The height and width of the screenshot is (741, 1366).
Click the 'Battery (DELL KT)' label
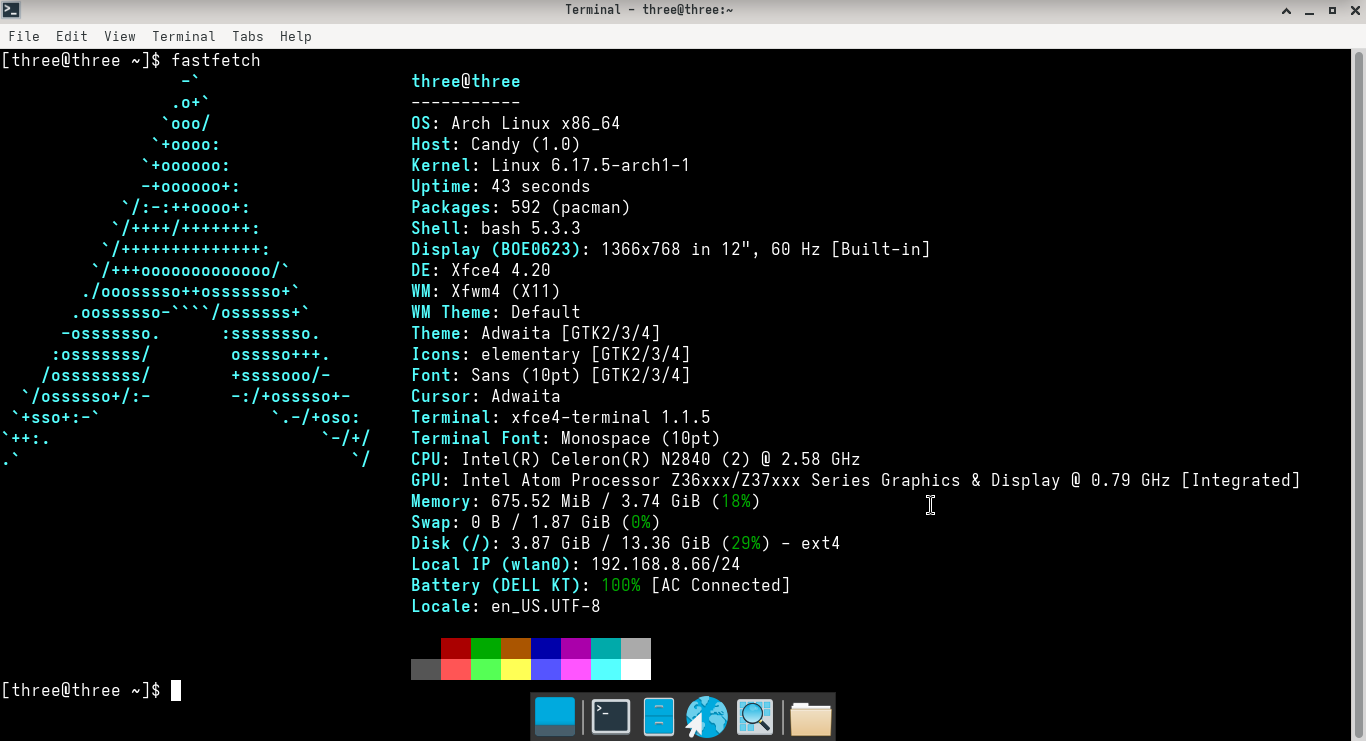pos(501,585)
